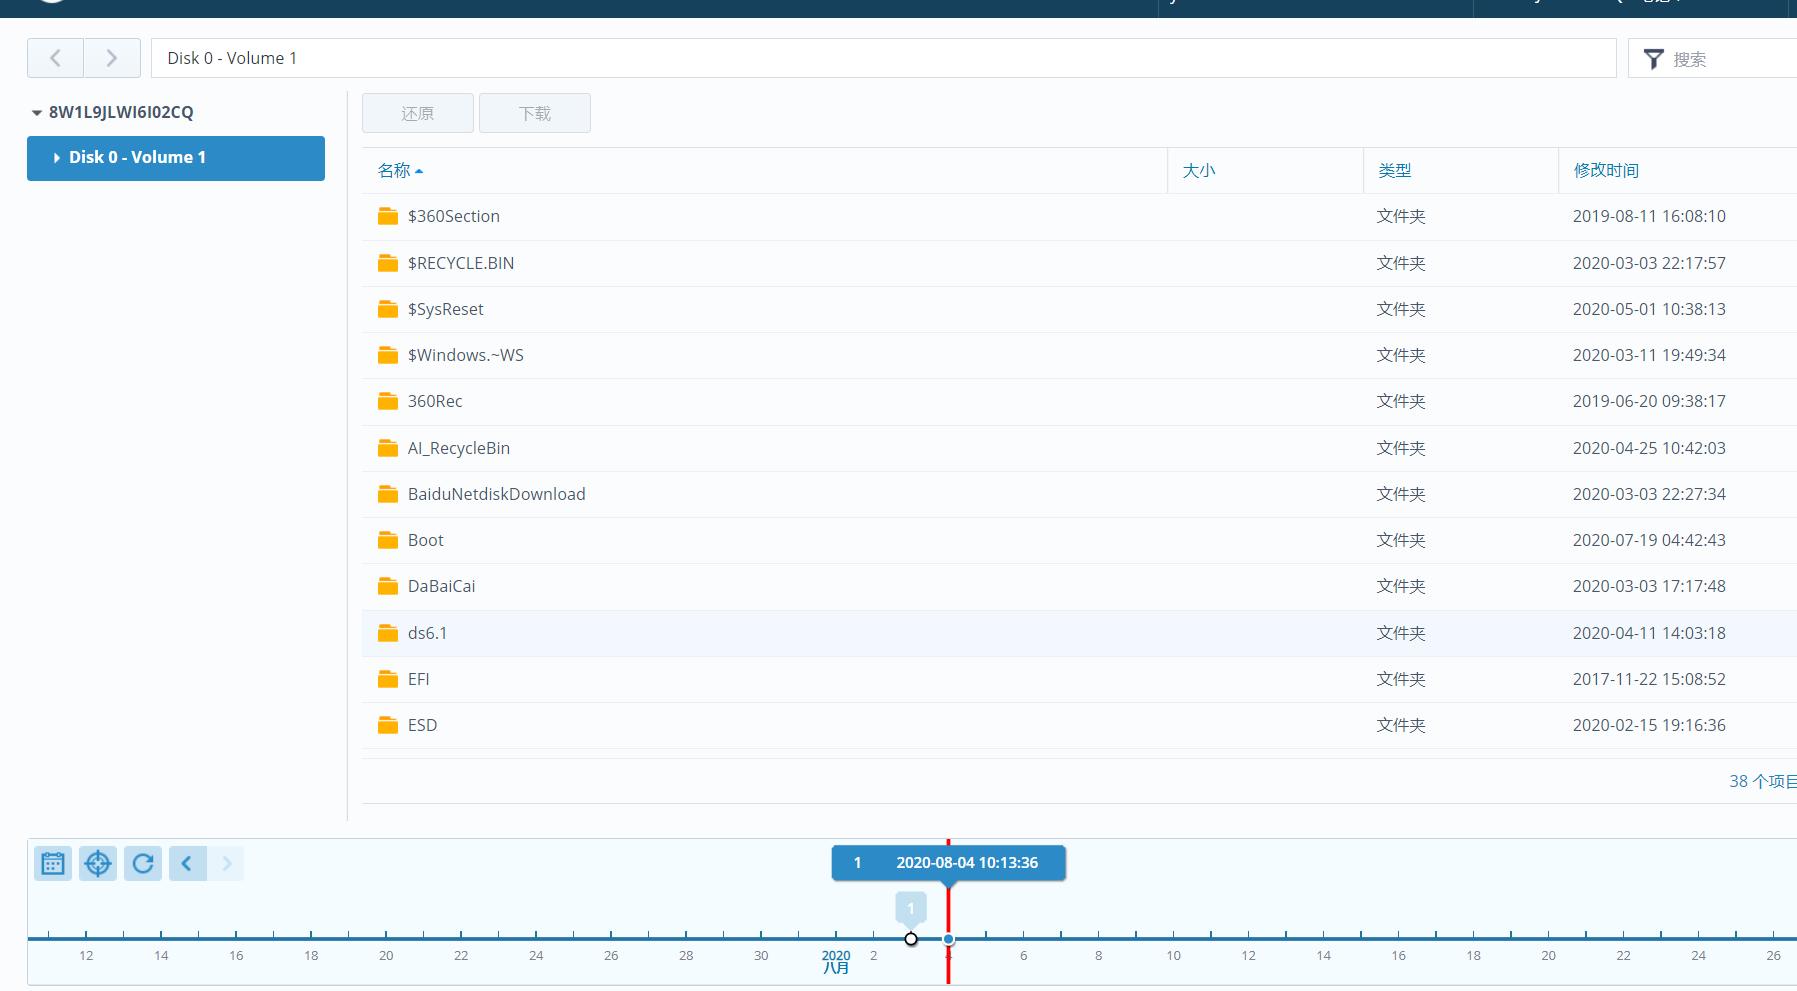The width and height of the screenshot is (1797, 991).
Task: Click the folder icon for DaBaiCai
Action: (x=388, y=586)
